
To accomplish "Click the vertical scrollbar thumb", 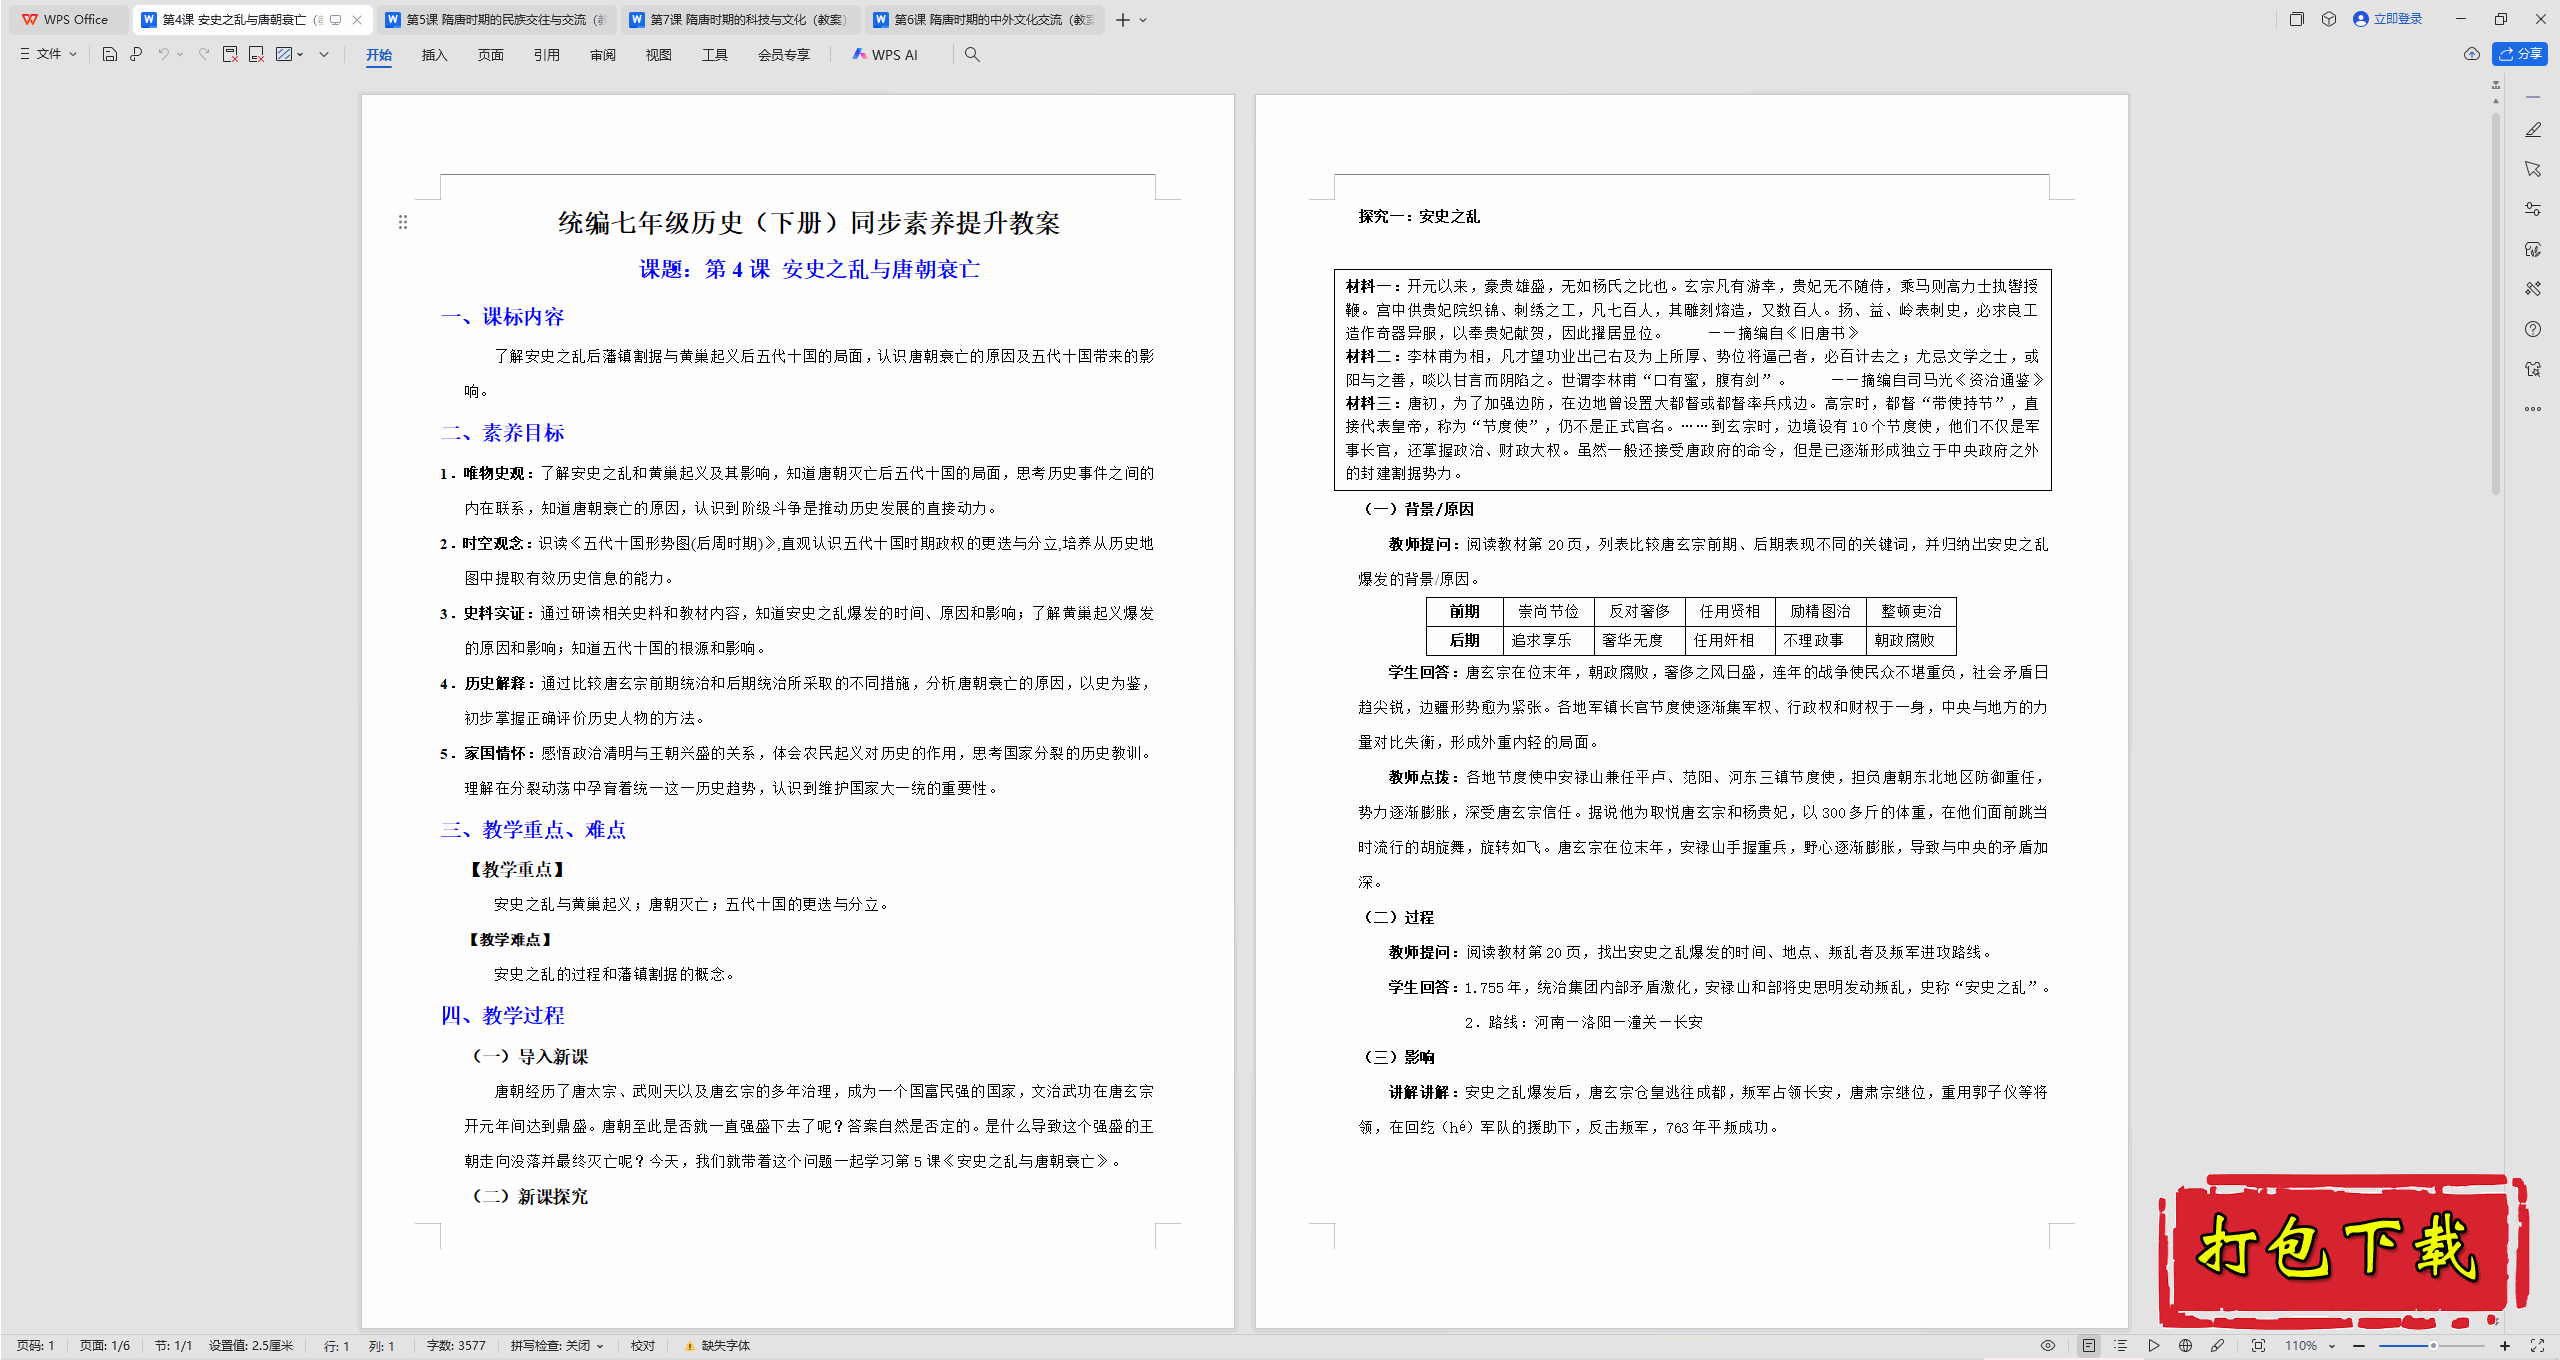I will tap(2496, 303).
